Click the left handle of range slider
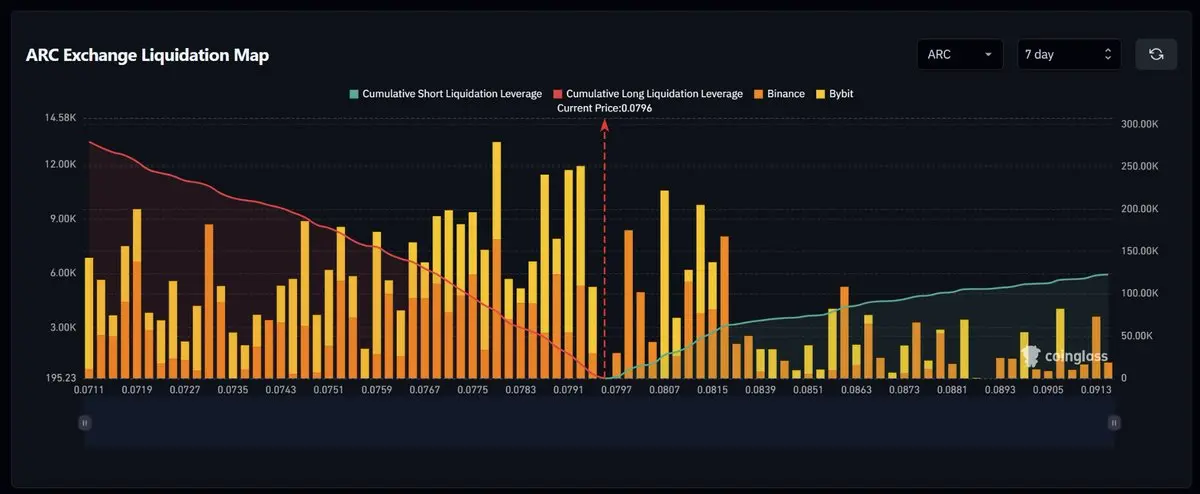Screen dimensions: 1200x494 pyautogui.click(x=85, y=423)
